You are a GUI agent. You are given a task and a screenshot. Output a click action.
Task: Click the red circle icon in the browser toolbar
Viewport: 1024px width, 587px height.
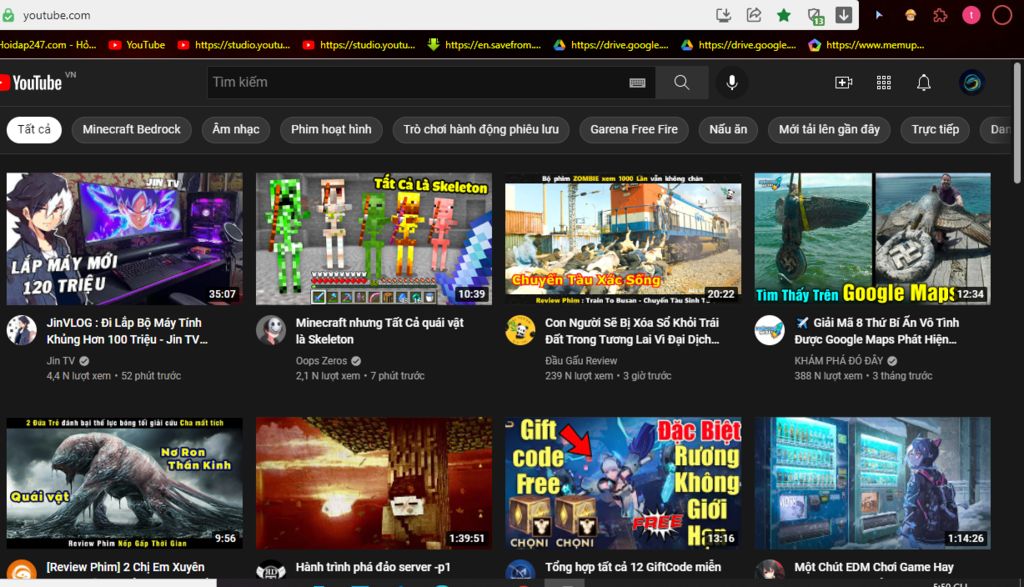pyautogui.click(x=1002, y=15)
